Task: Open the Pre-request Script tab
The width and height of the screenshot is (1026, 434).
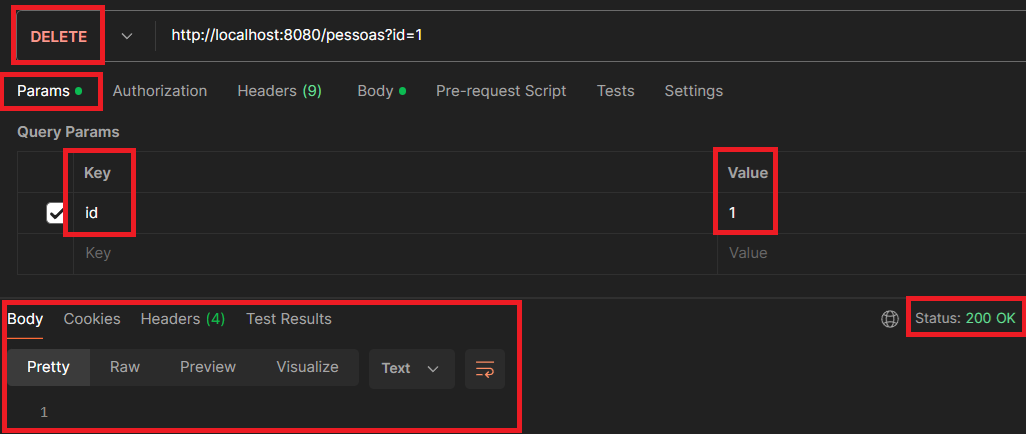Action: coord(501,91)
